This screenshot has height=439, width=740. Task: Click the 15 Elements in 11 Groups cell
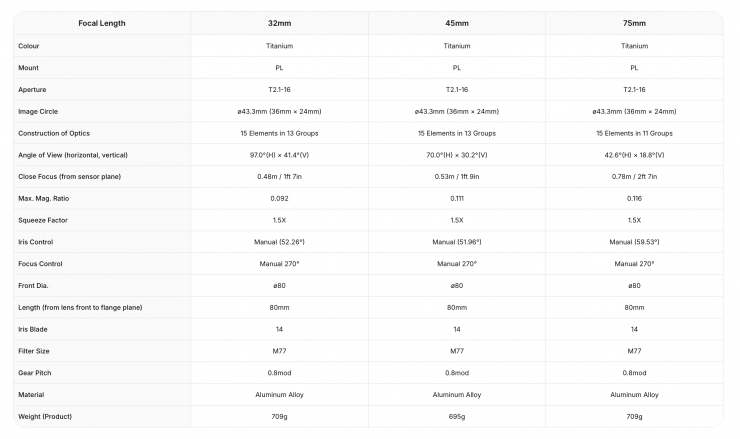coord(634,133)
